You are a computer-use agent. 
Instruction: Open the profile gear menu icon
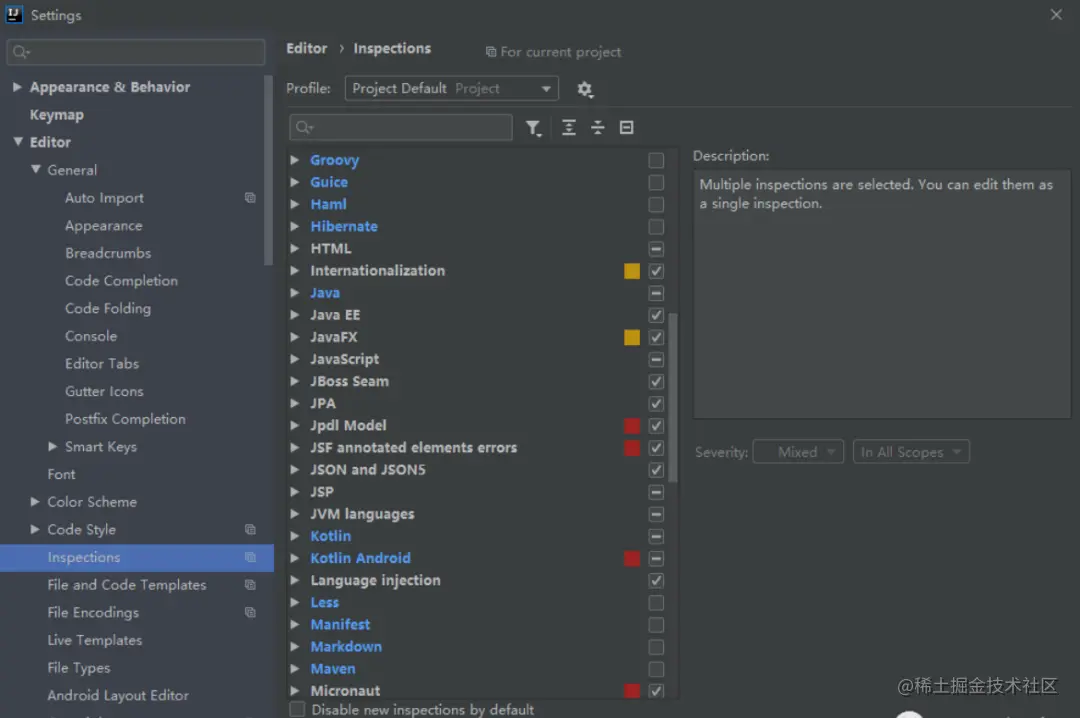pyautogui.click(x=585, y=90)
